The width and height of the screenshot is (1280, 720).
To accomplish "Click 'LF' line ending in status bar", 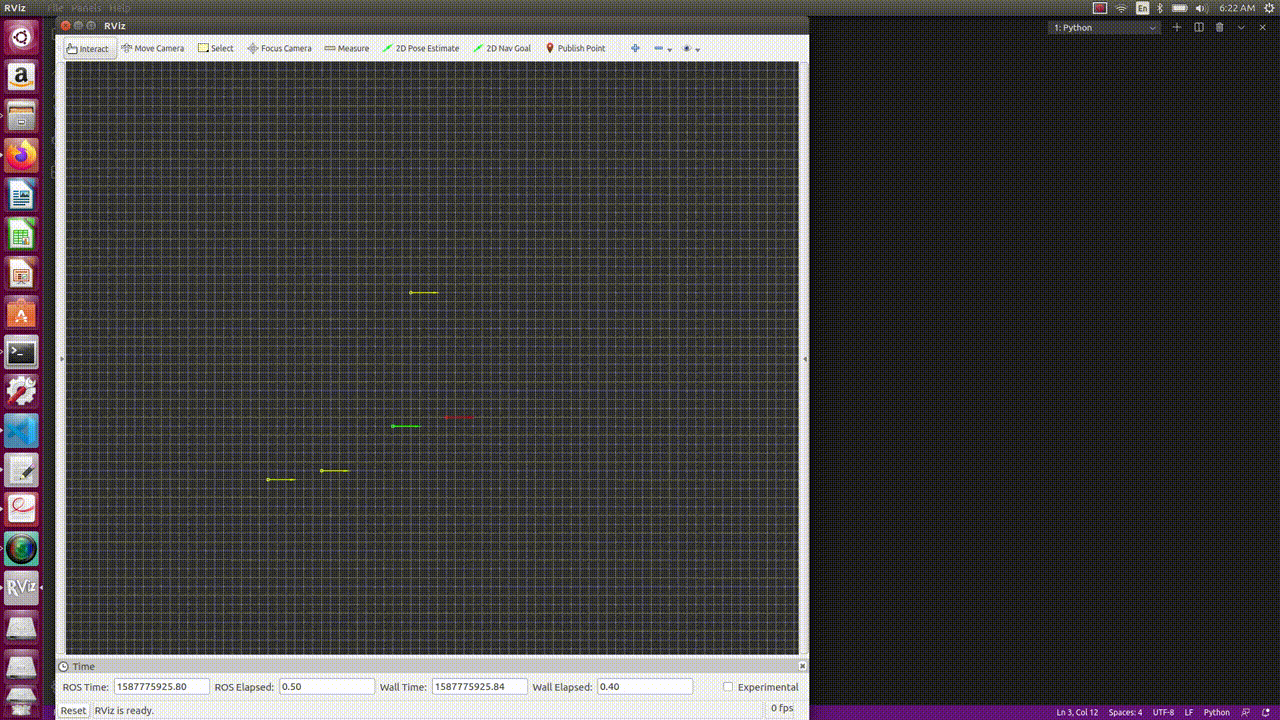I will pyautogui.click(x=1189, y=713).
